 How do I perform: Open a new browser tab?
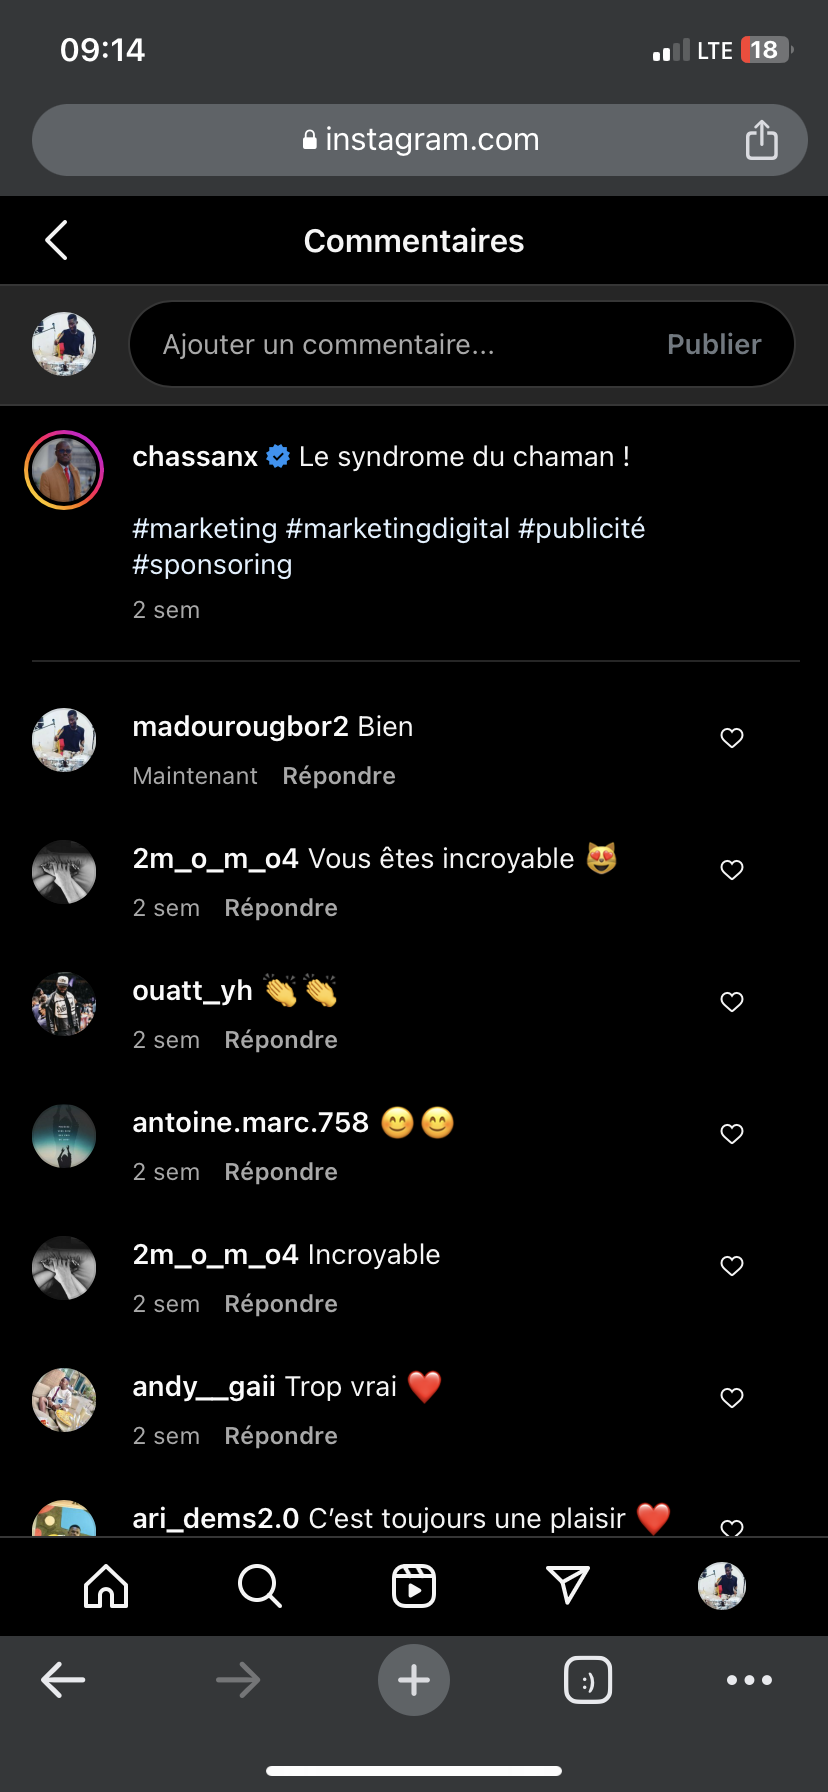(x=414, y=1680)
